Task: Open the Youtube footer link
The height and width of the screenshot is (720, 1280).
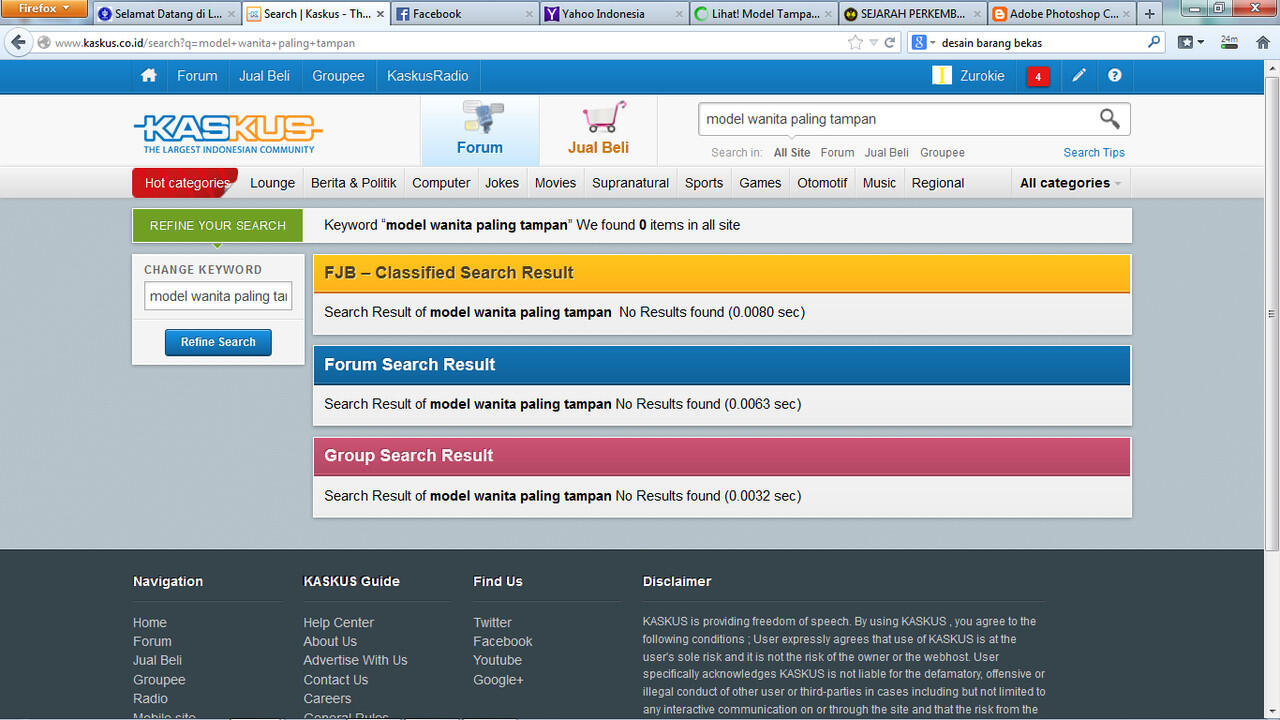Action: click(x=497, y=660)
